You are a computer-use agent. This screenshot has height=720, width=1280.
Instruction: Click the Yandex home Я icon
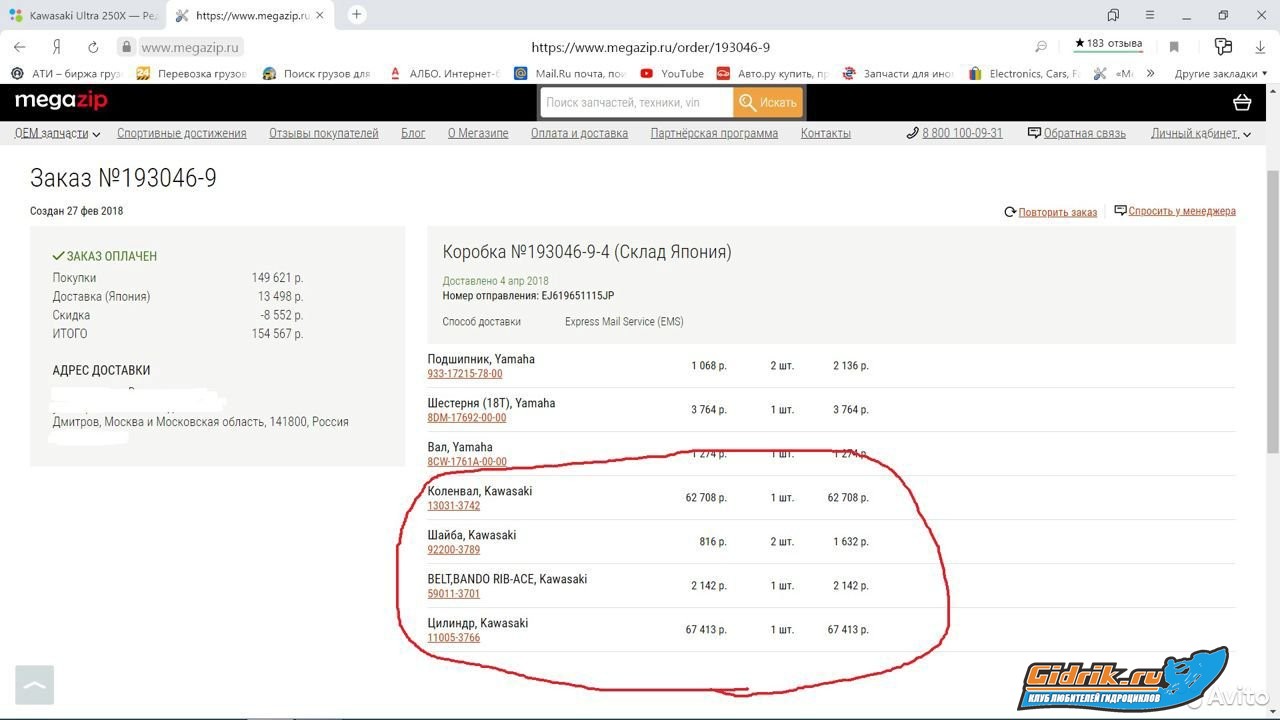coord(57,47)
